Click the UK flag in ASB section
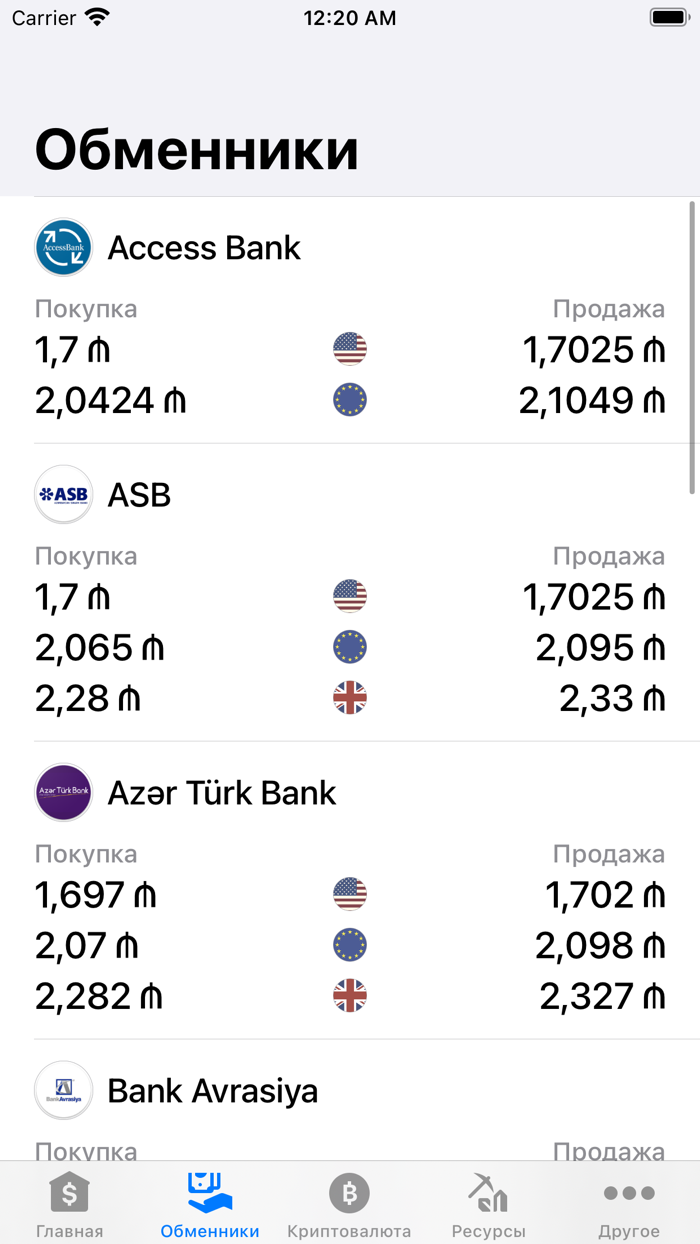Screen dimensions: 700x1244 [x=349, y=698]
